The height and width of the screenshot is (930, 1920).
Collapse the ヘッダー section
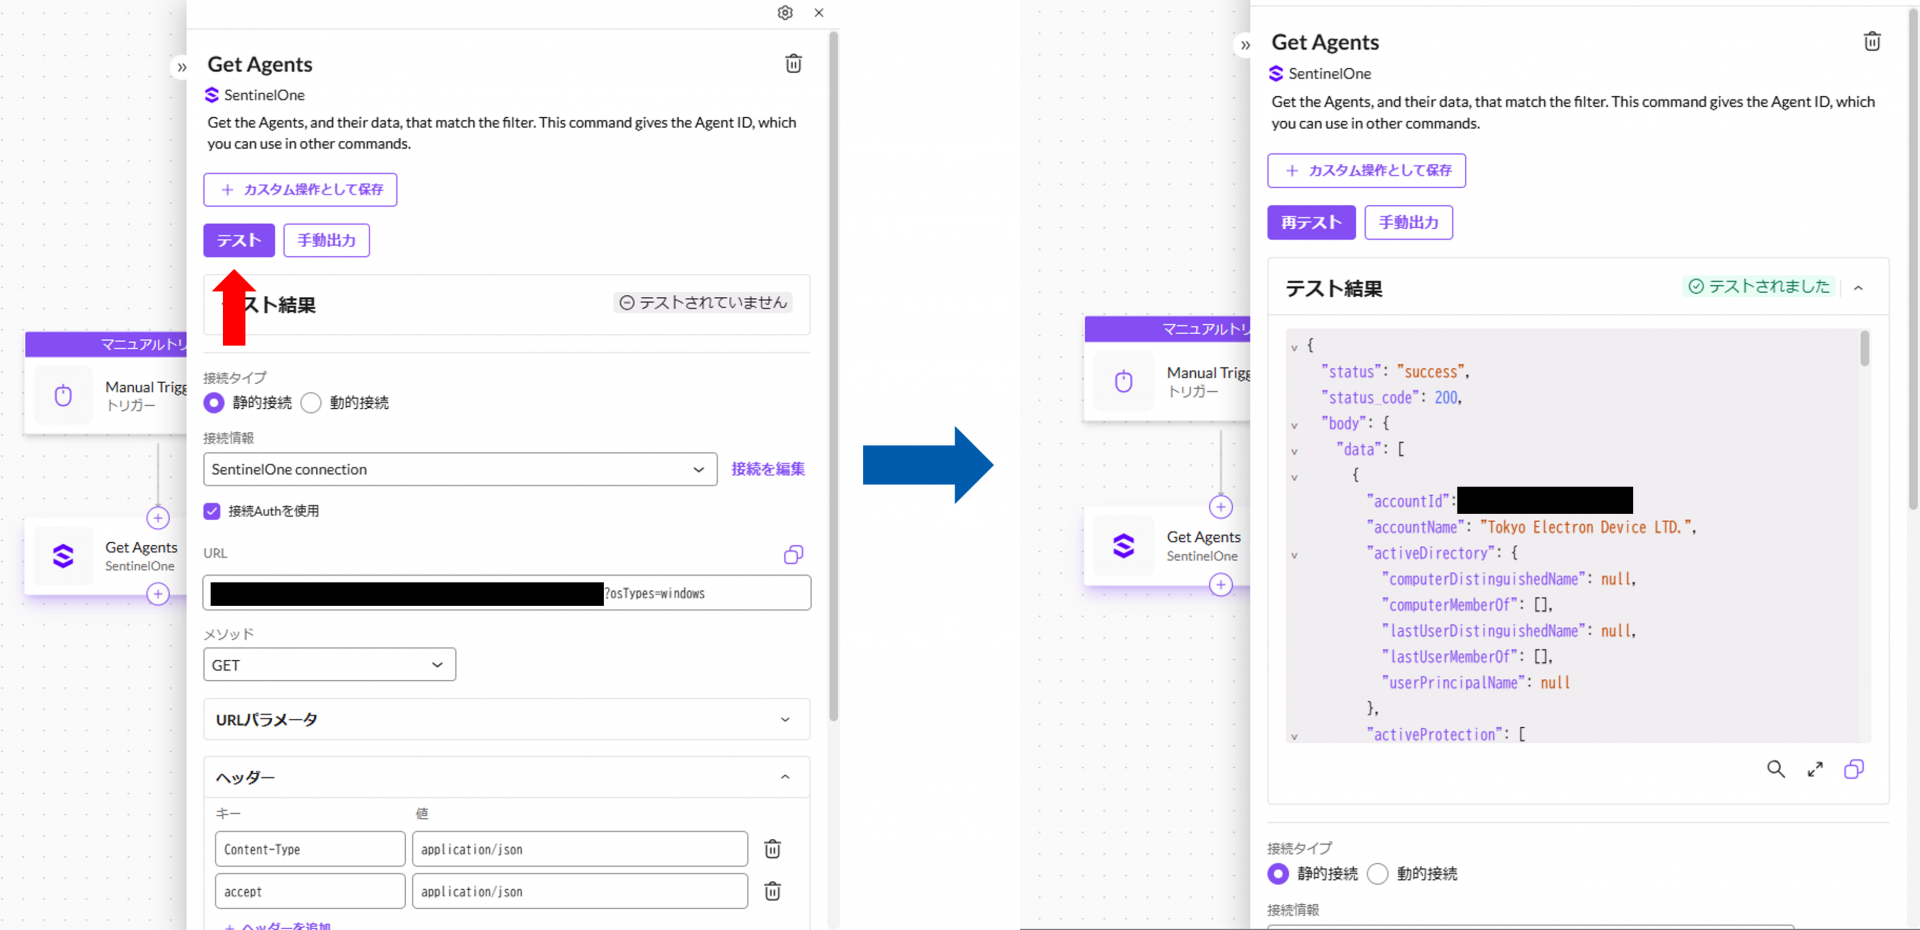784,777
